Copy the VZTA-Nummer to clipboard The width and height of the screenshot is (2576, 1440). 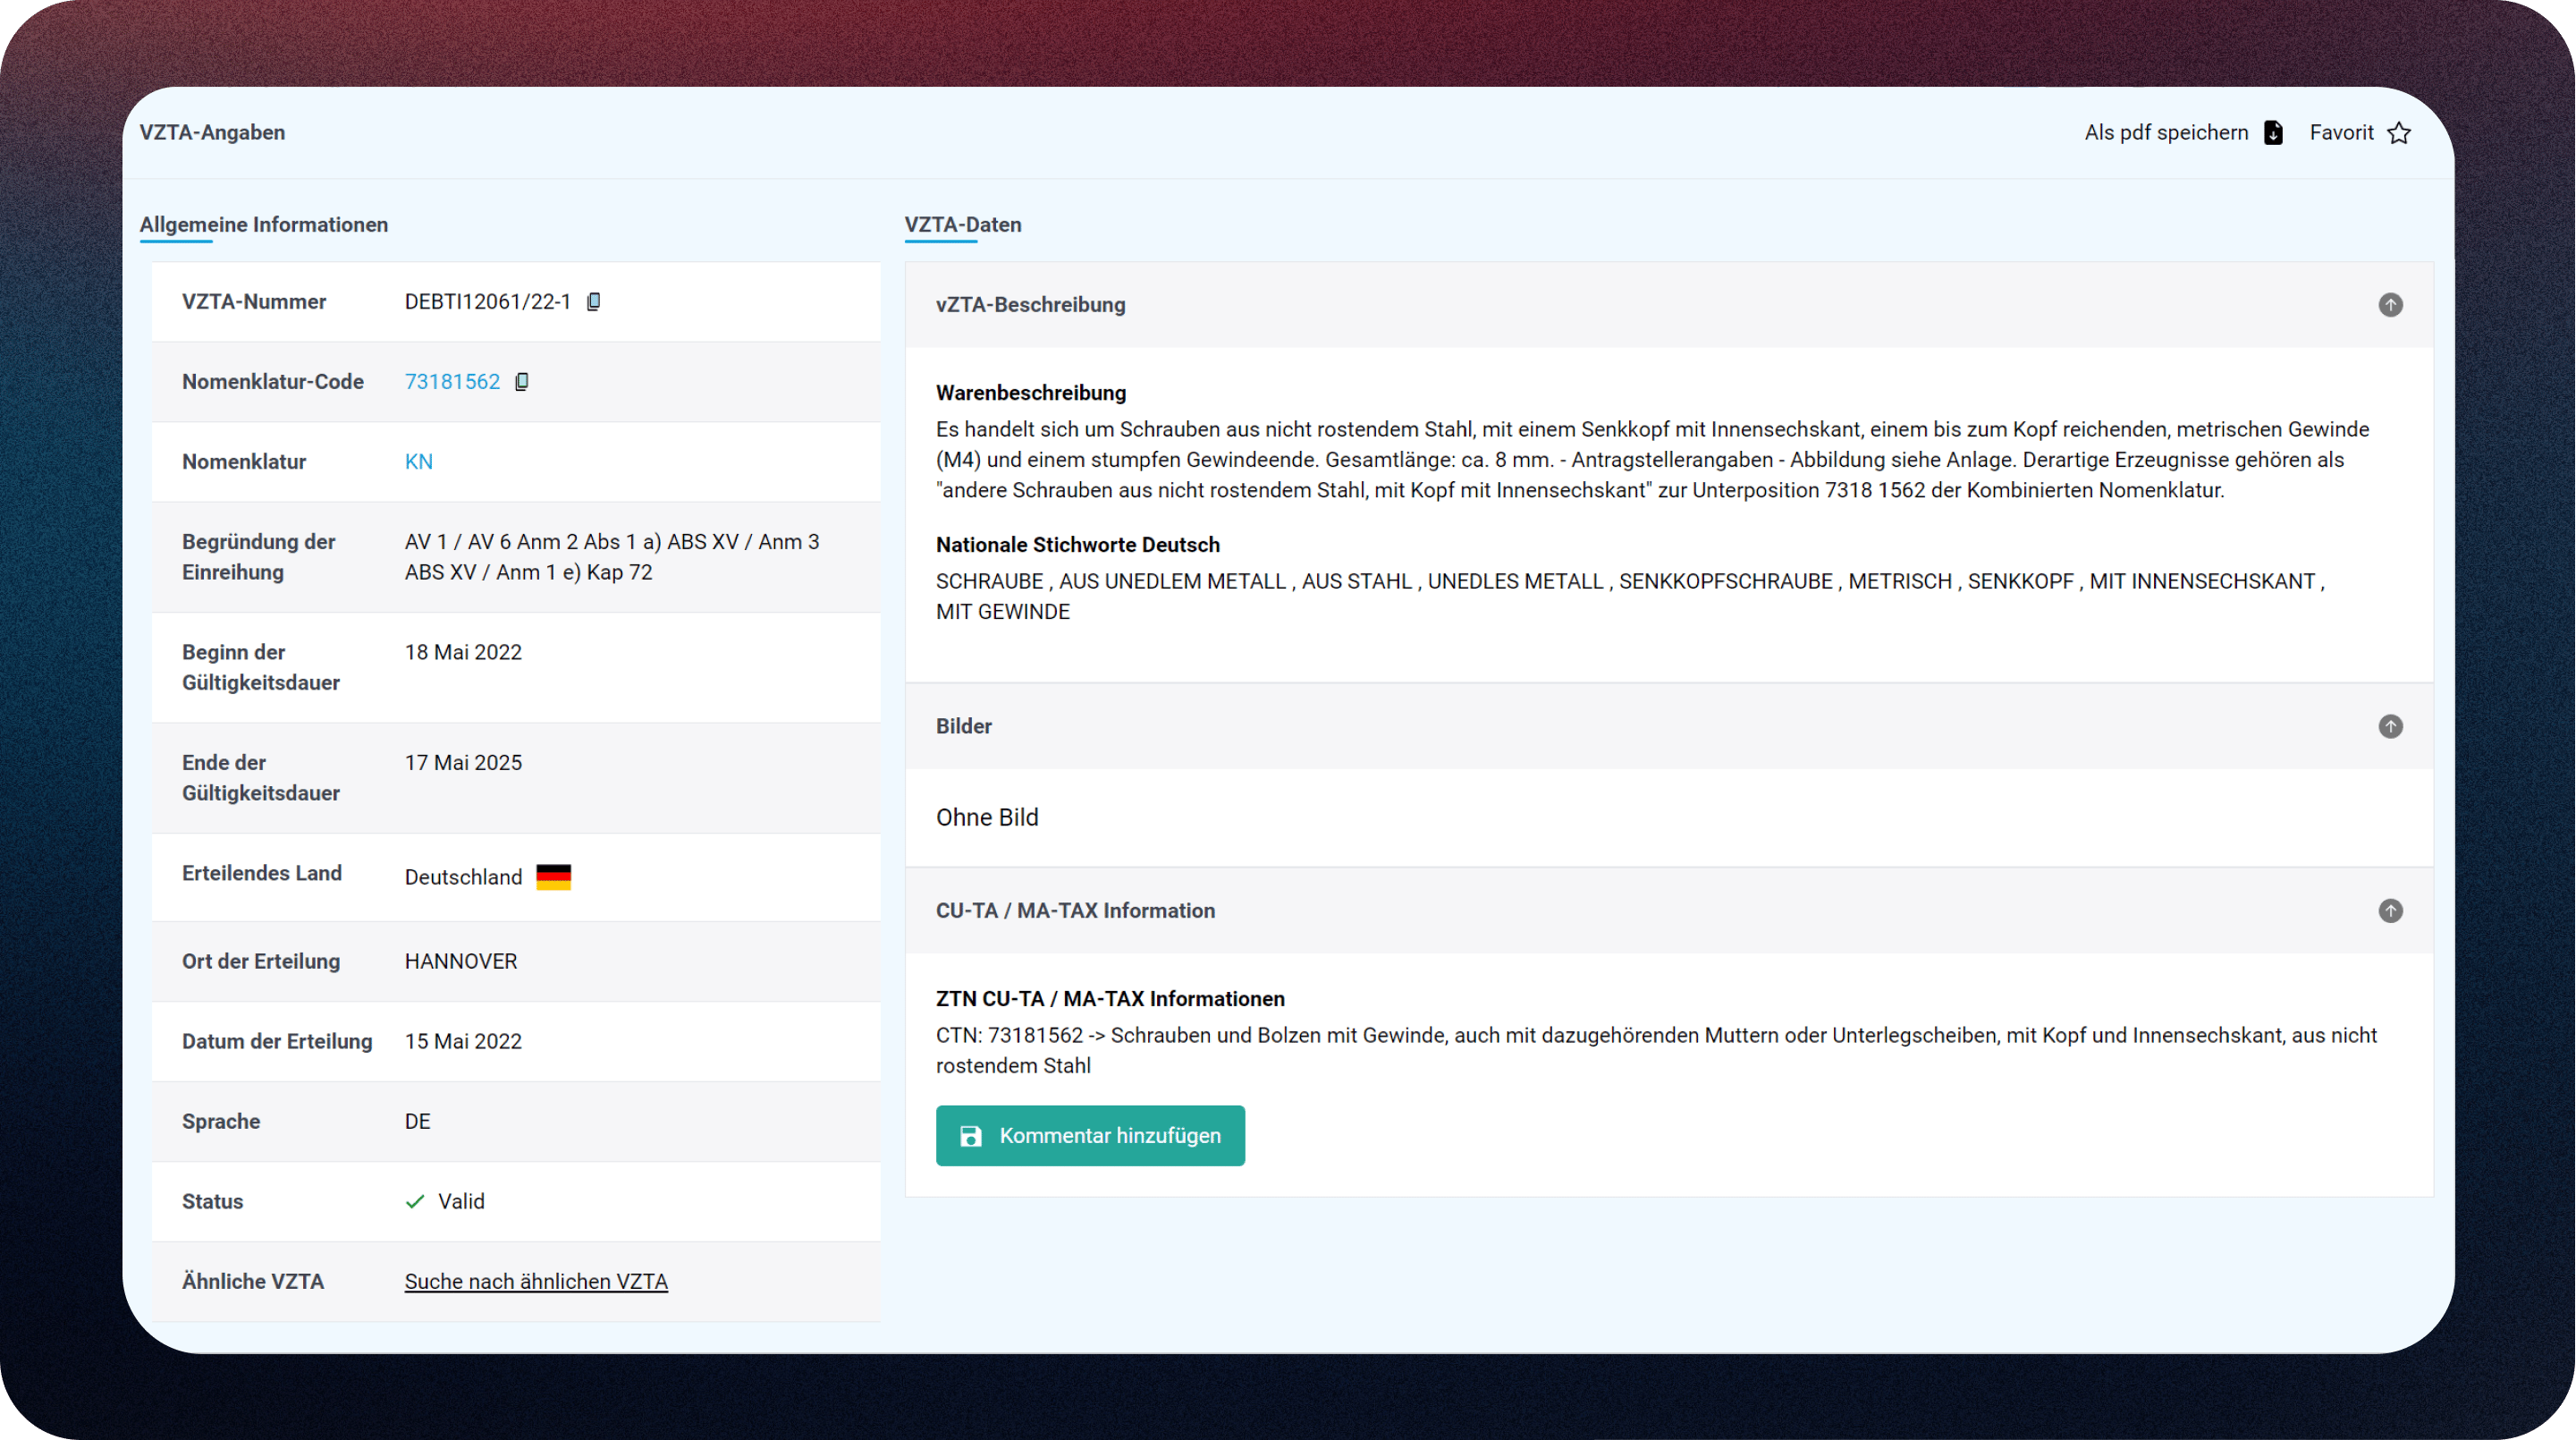click(593, 301)
